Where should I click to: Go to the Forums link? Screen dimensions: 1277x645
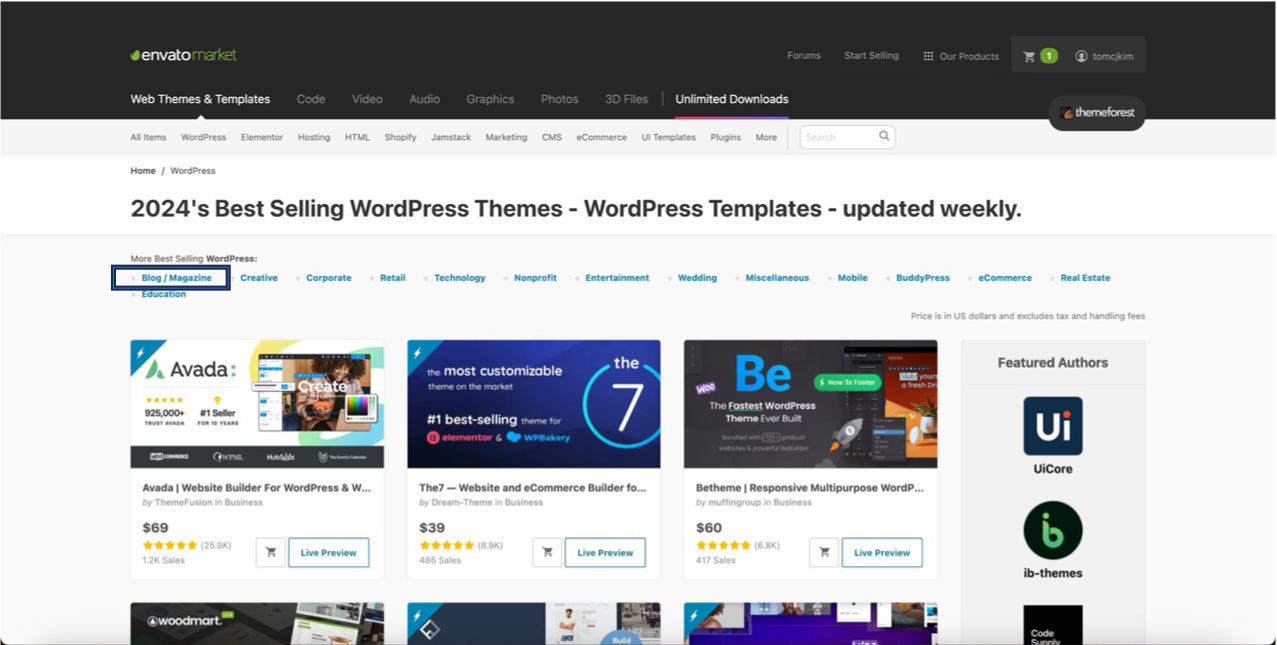point(804,55)
